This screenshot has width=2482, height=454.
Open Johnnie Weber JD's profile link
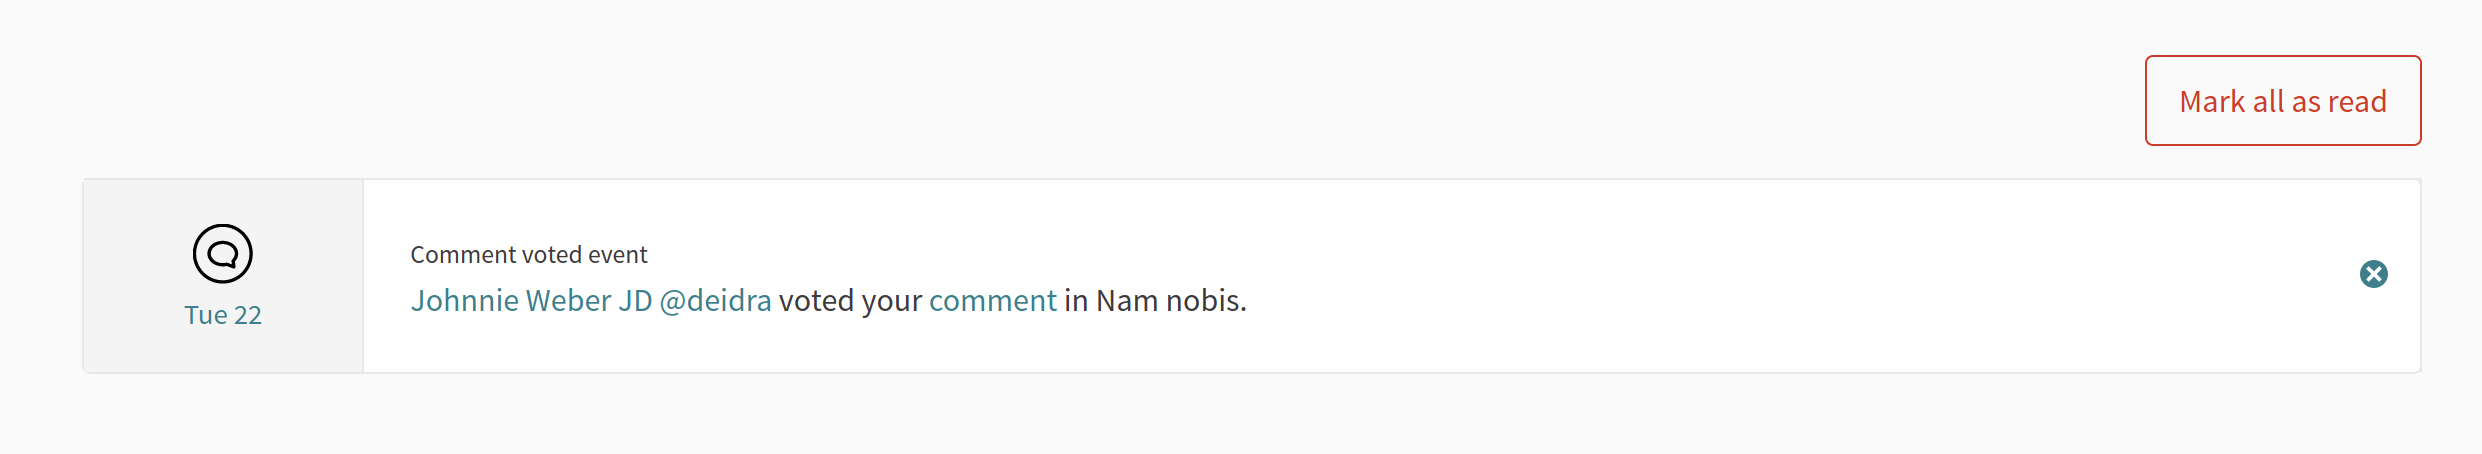531,301
